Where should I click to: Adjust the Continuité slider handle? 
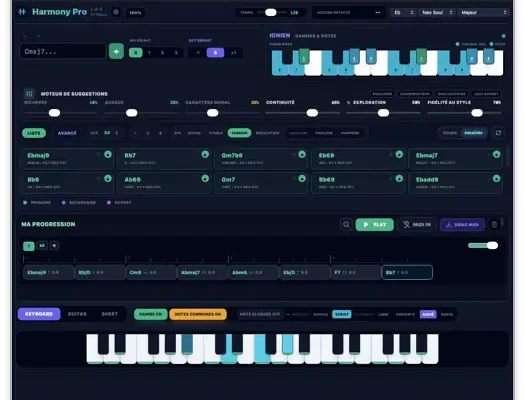(x=312, y=113)
